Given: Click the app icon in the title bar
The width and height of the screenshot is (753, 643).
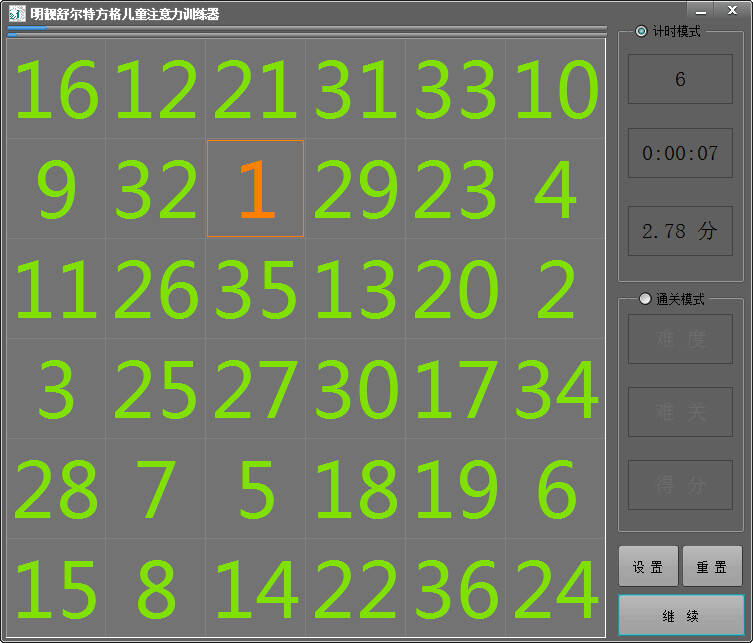Looking at the screenshot, I should [x=17, y=13].
